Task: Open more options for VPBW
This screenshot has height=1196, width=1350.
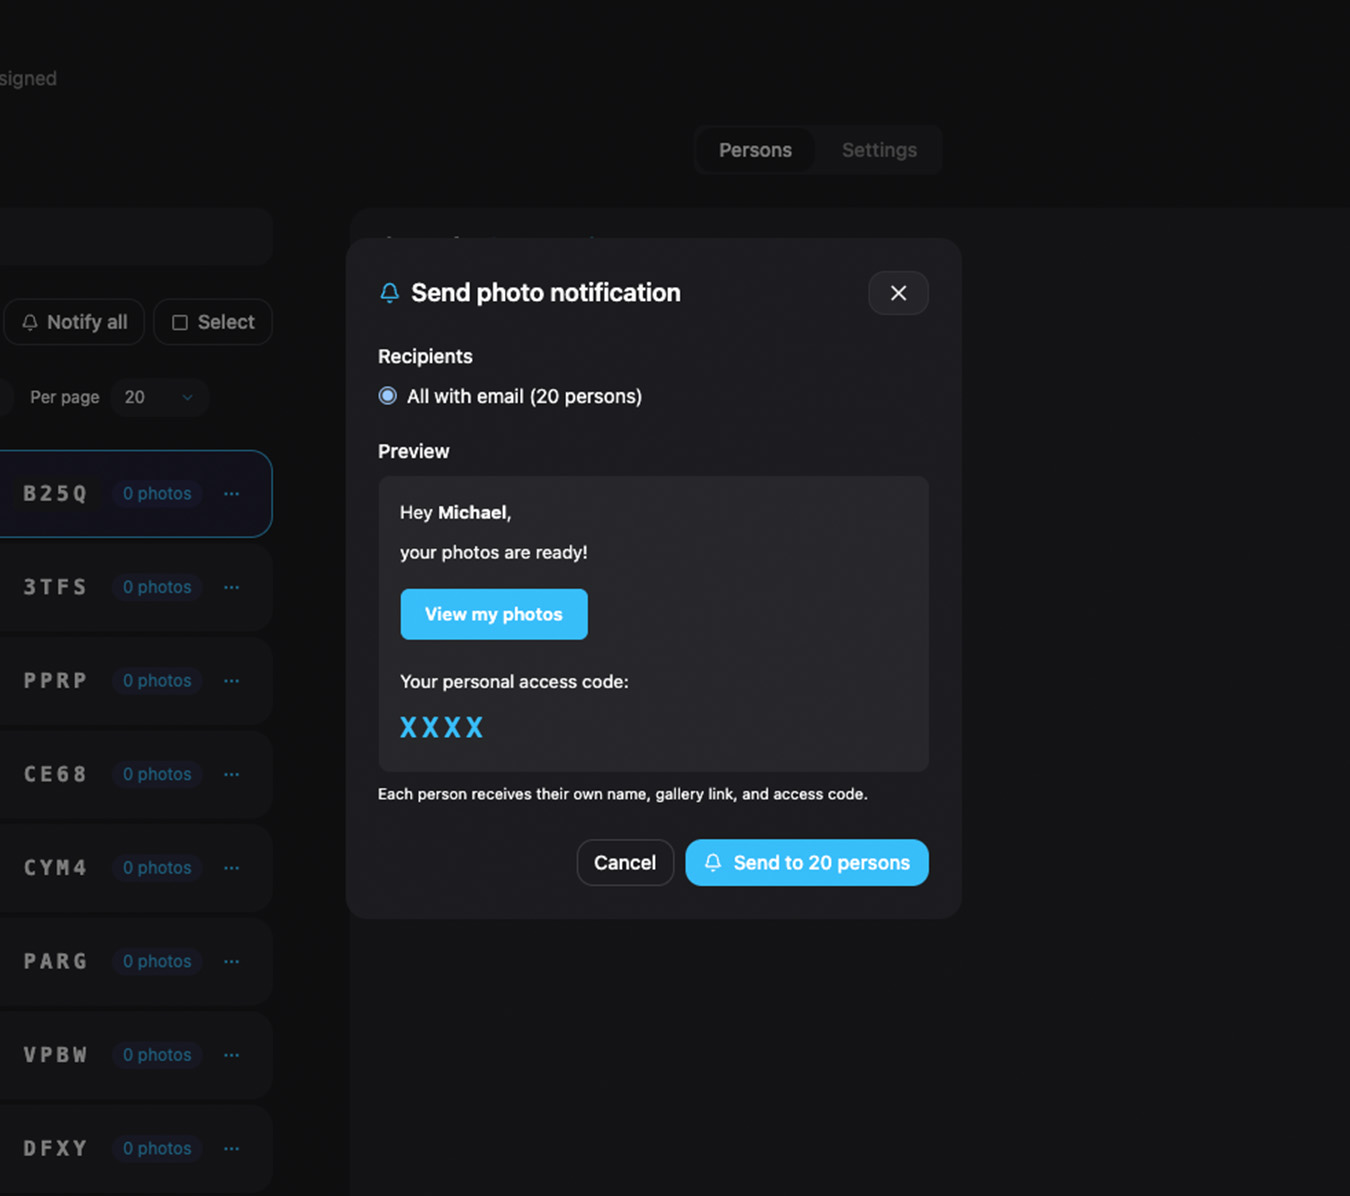Action: [232, 1055]
